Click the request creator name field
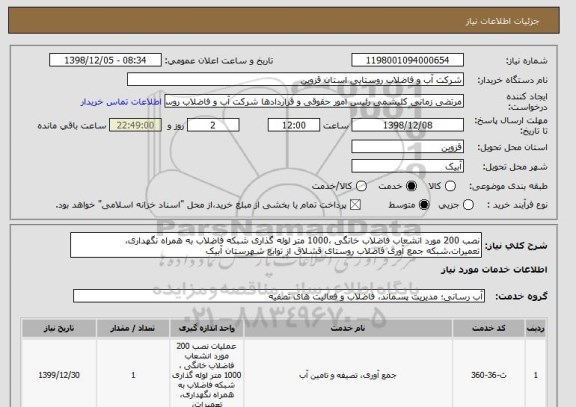Image resolution: width=576 pixels, height=407 pixels. coord(314,102)
